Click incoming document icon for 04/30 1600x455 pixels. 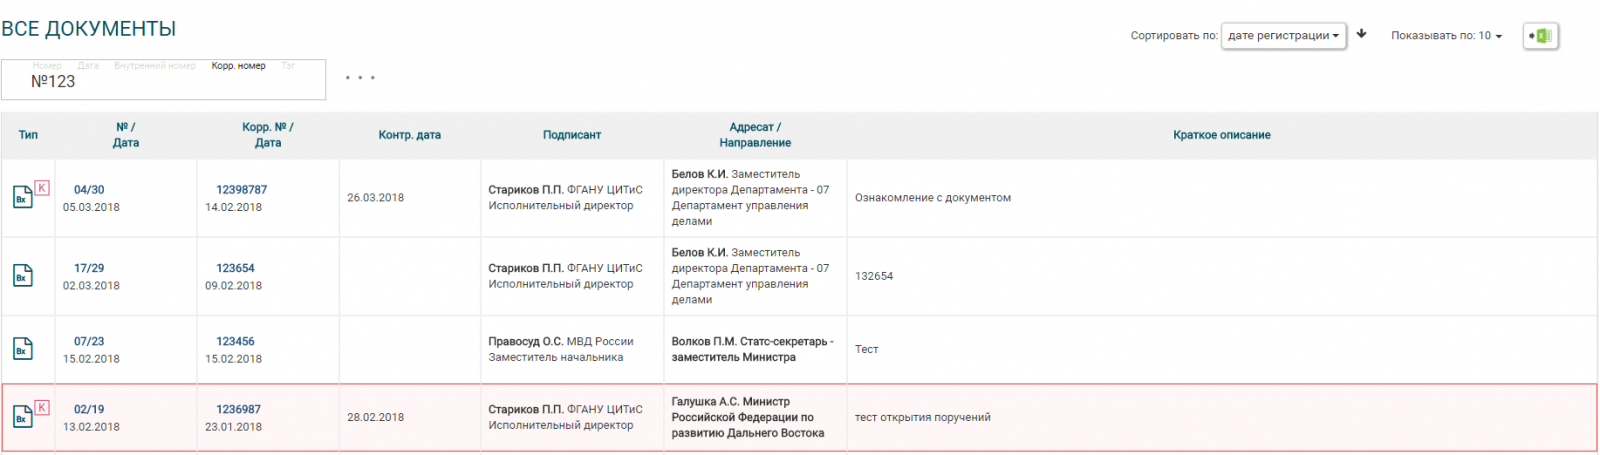22,197
